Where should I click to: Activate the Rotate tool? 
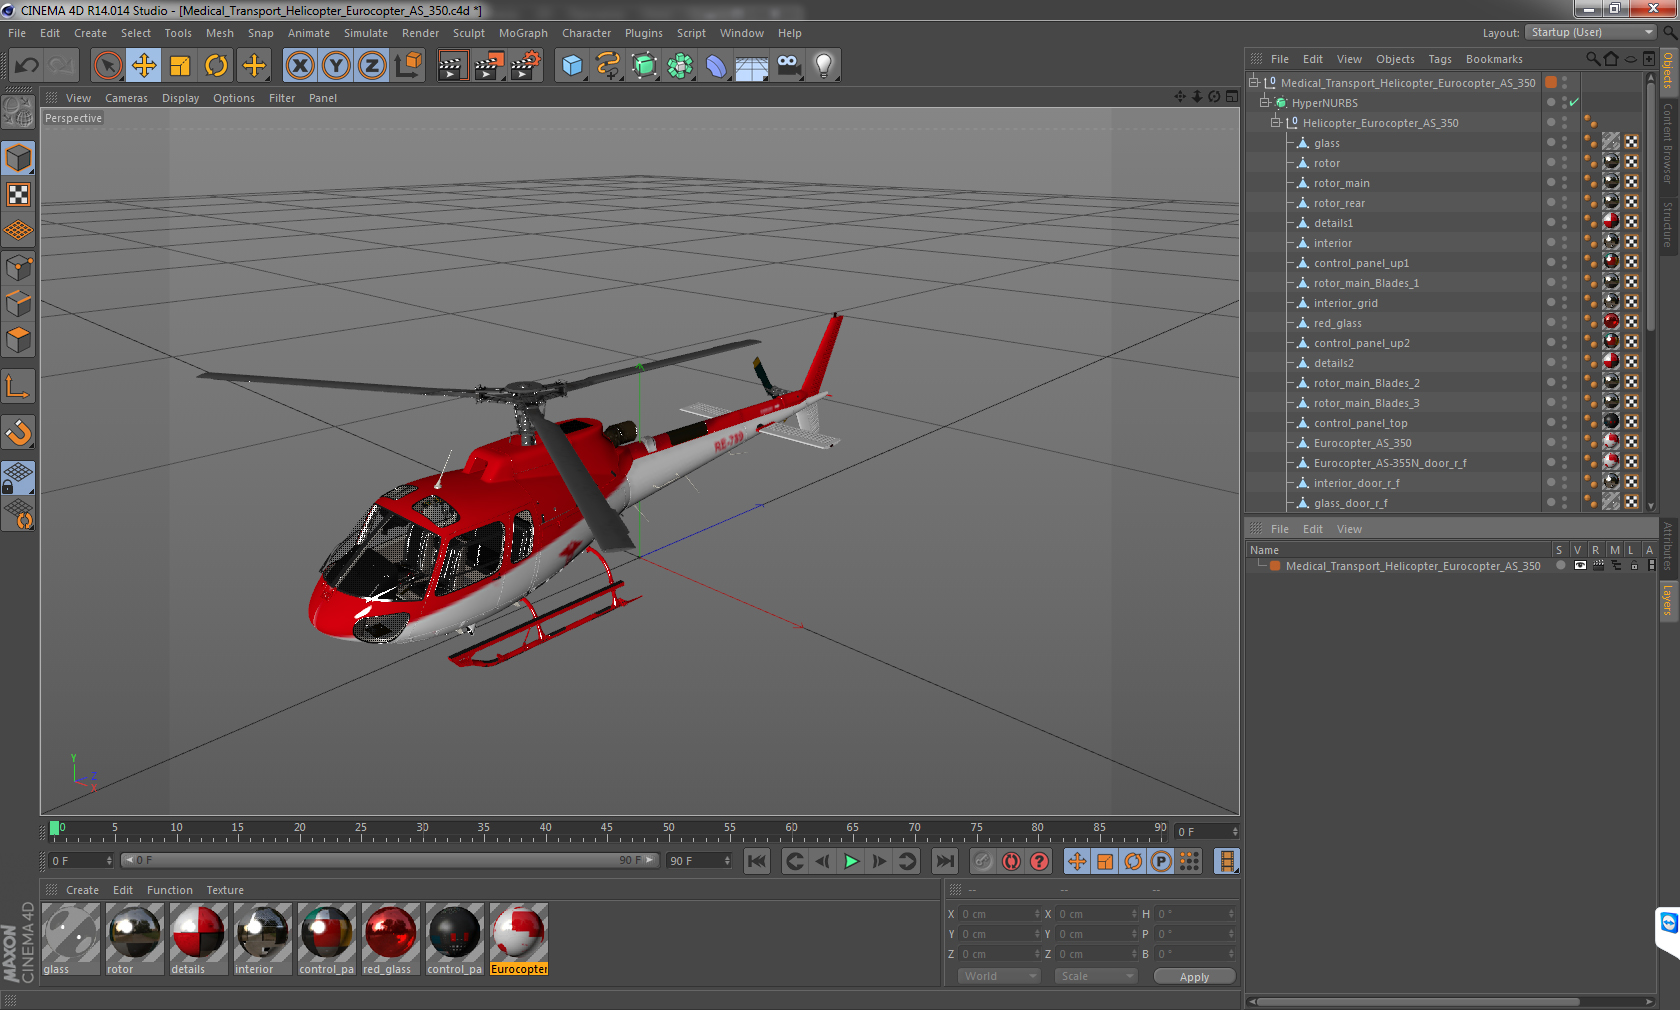coord(216,66)
